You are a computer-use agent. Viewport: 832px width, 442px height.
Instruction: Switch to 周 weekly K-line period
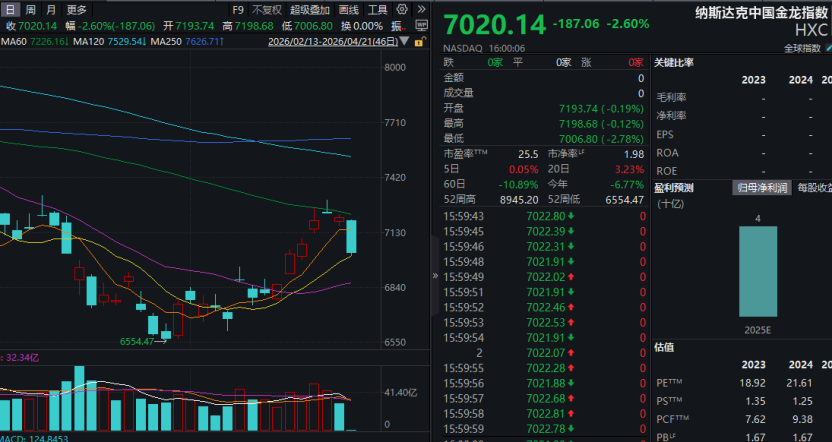[x=29, y=10]
